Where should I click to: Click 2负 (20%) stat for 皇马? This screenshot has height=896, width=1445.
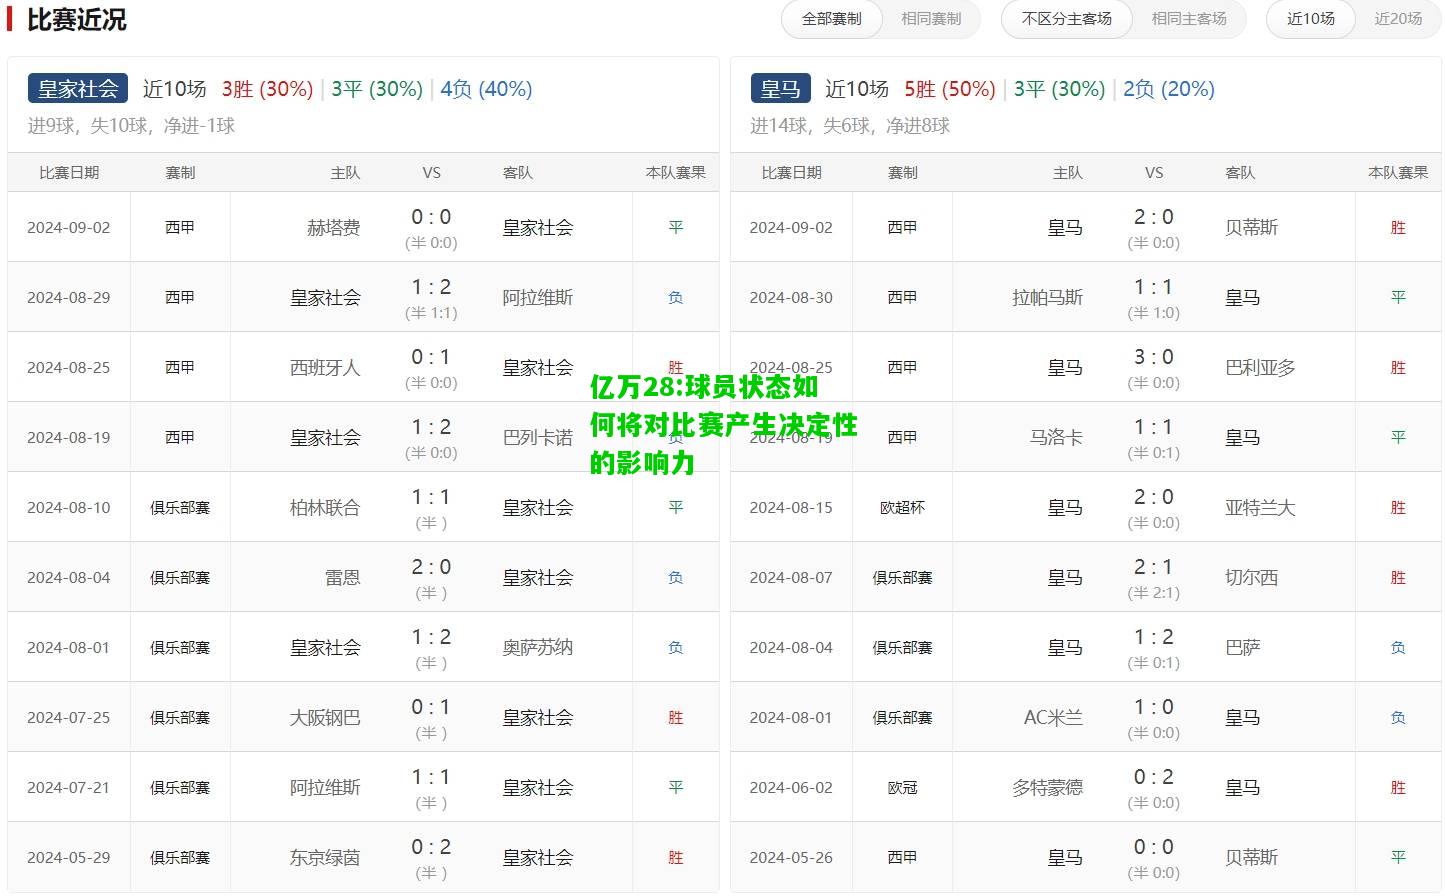pos(1169,89)
